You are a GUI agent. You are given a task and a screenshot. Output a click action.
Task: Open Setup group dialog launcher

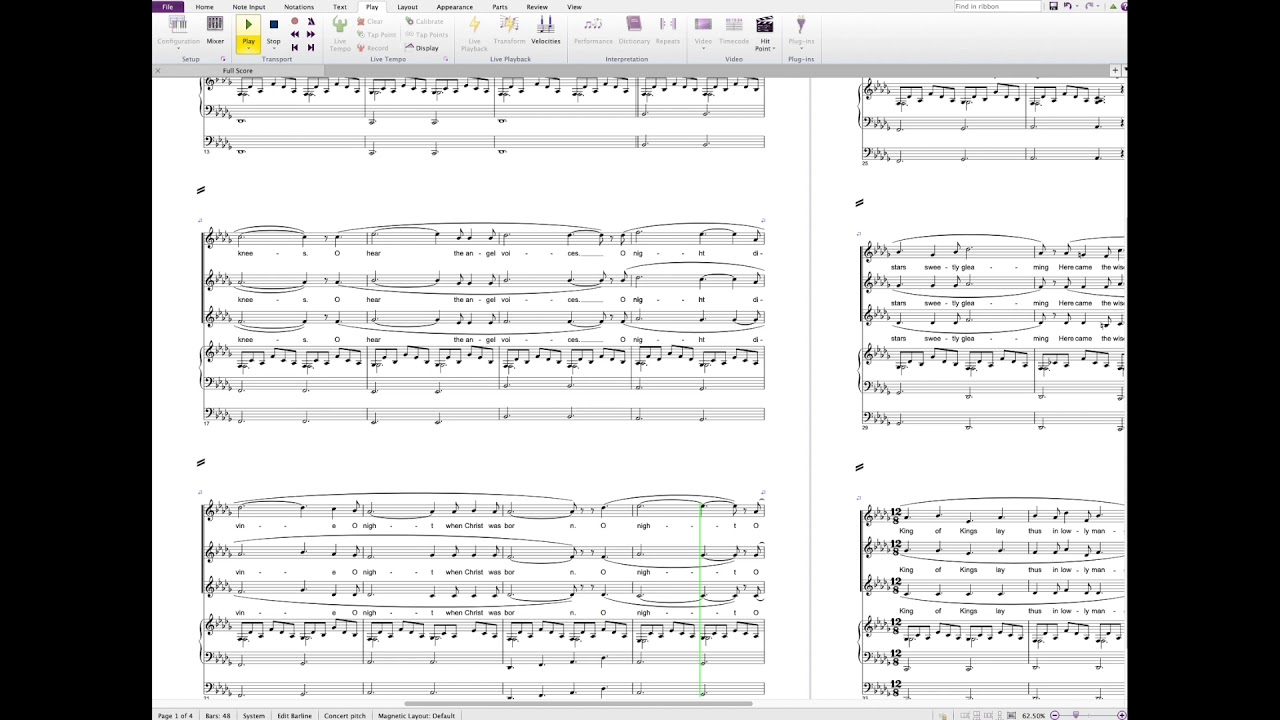point(223,59)
